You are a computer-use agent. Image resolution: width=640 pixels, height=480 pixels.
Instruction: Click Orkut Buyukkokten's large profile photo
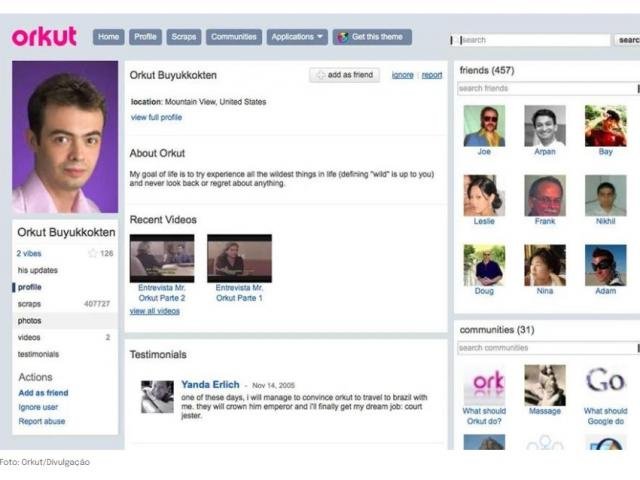click(x=65, y=137)
